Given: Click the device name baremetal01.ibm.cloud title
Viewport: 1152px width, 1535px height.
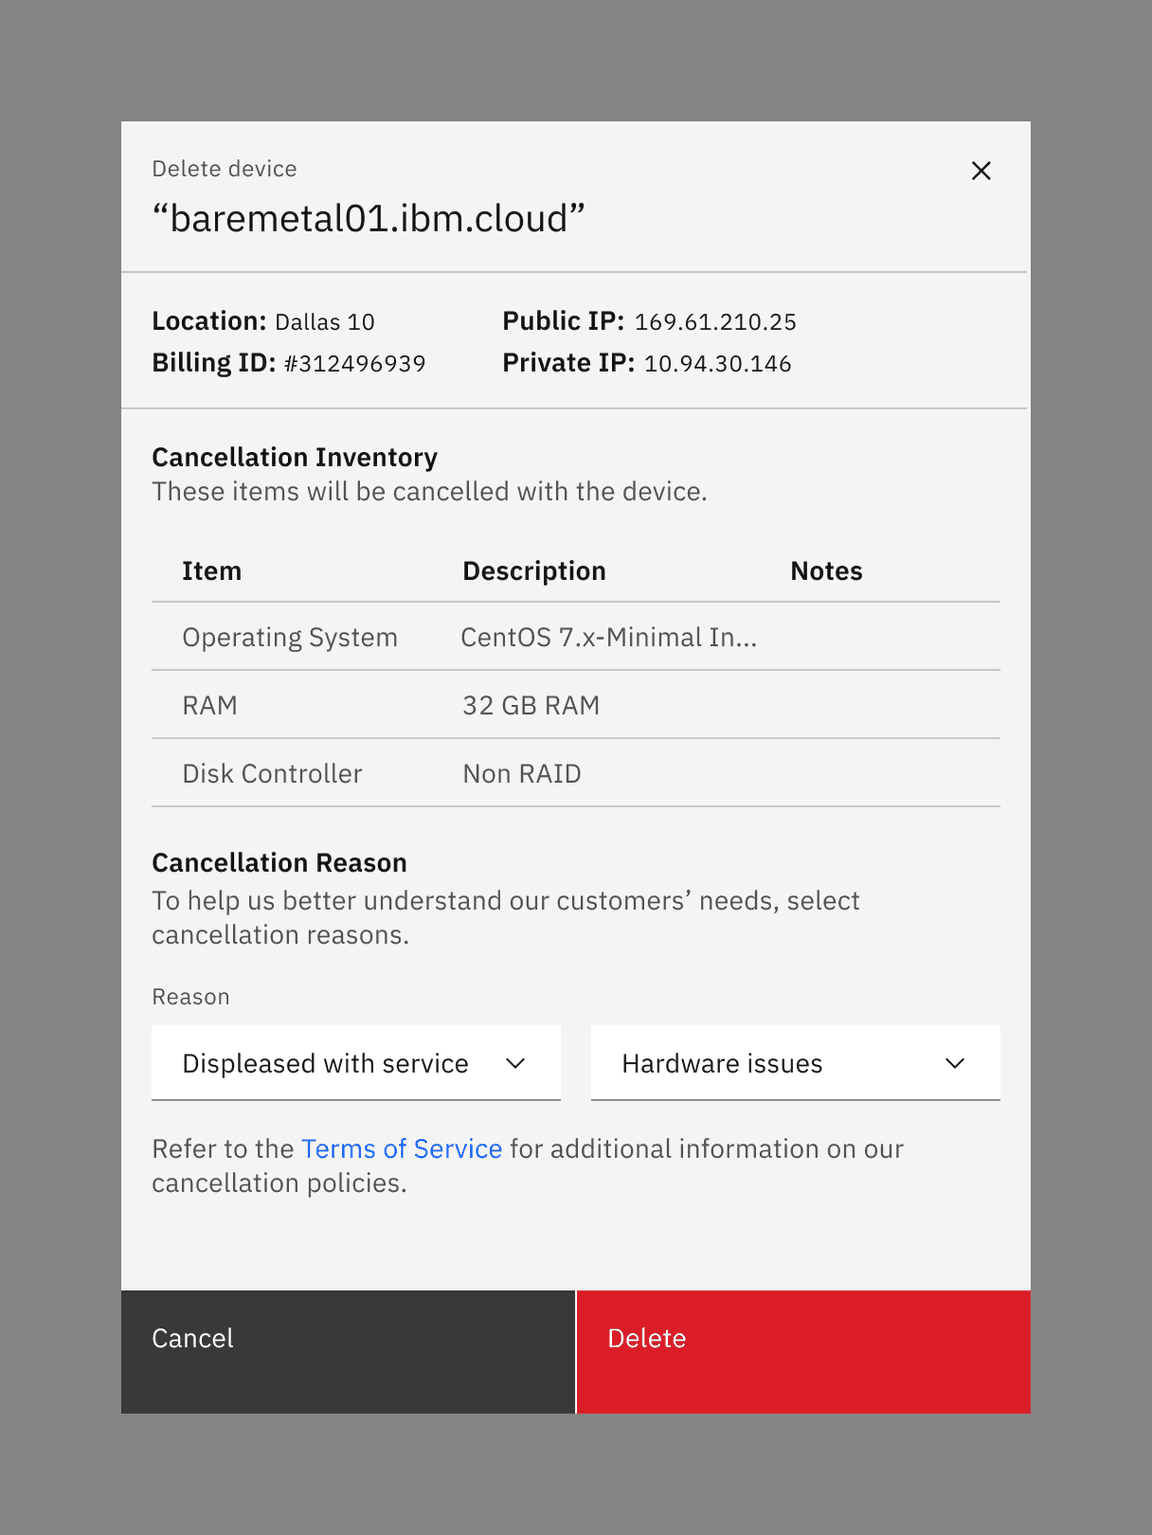Looking at the screenshot, I should (368, 218).
